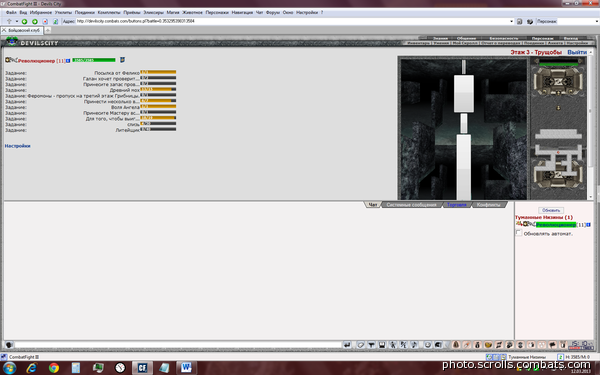The width and height of the screenshot is (600, 375).
Task: Open the Настройки menu in menu bar
Action: click(x=307, y=13)
